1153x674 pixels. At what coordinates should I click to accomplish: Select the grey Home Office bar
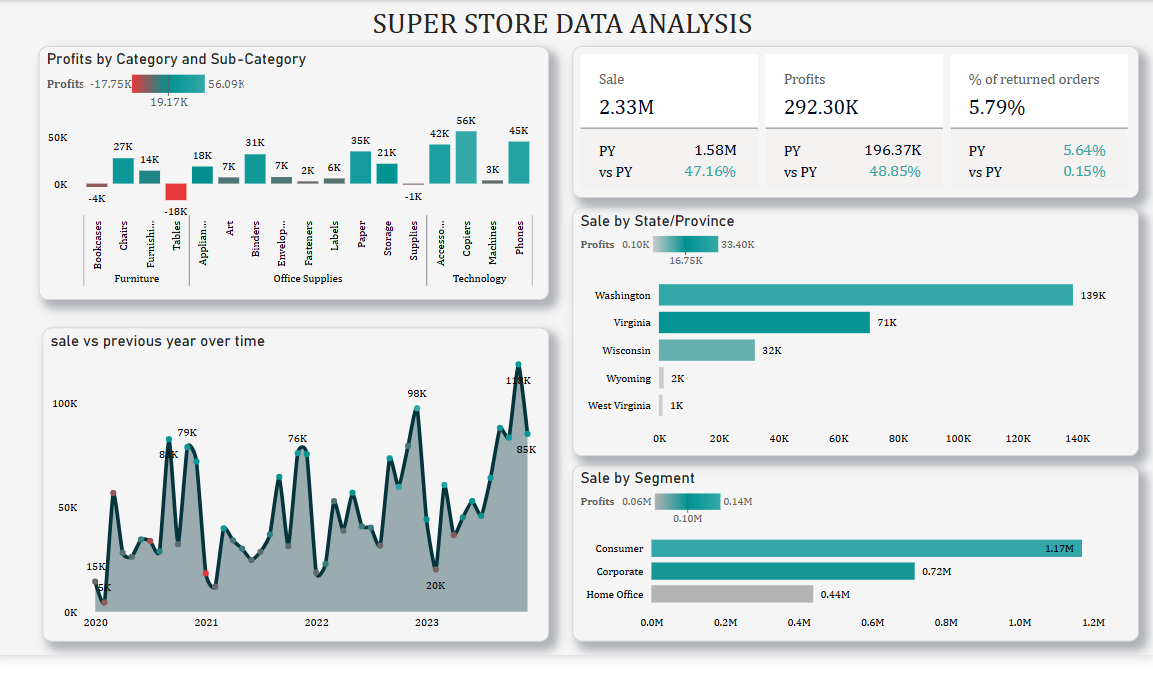point(731,594)
